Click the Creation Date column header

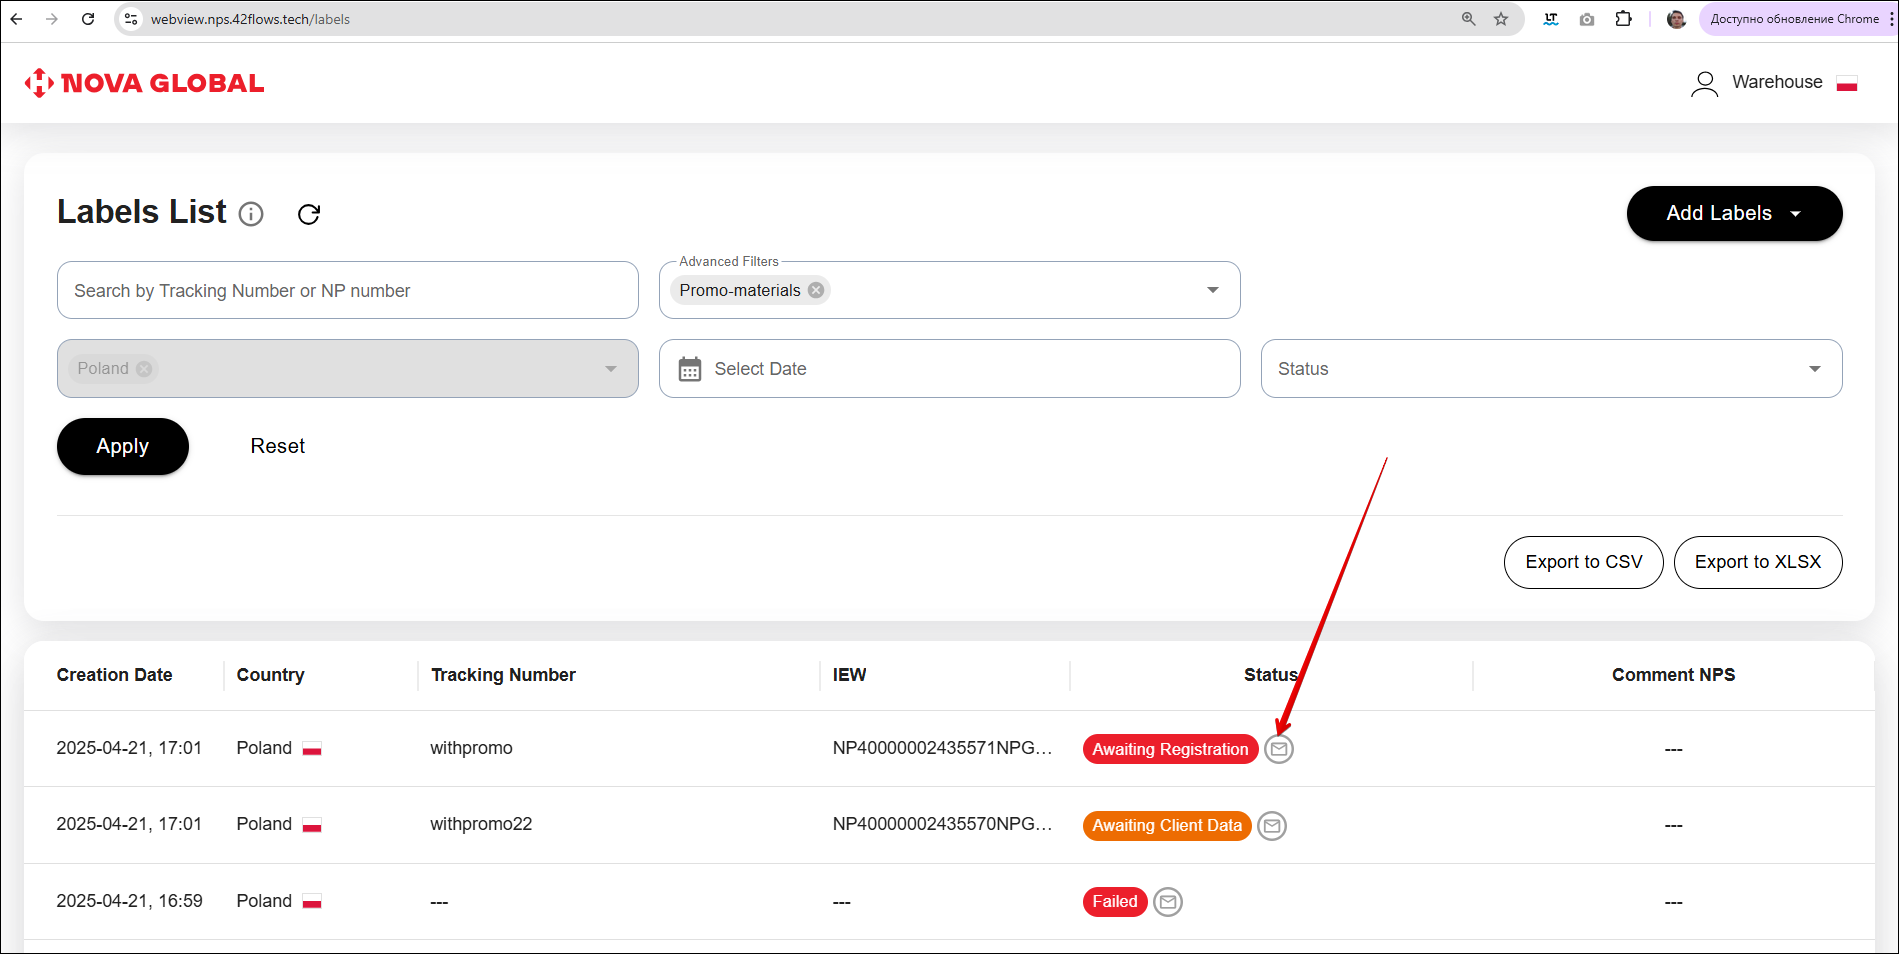pos(114,675)
